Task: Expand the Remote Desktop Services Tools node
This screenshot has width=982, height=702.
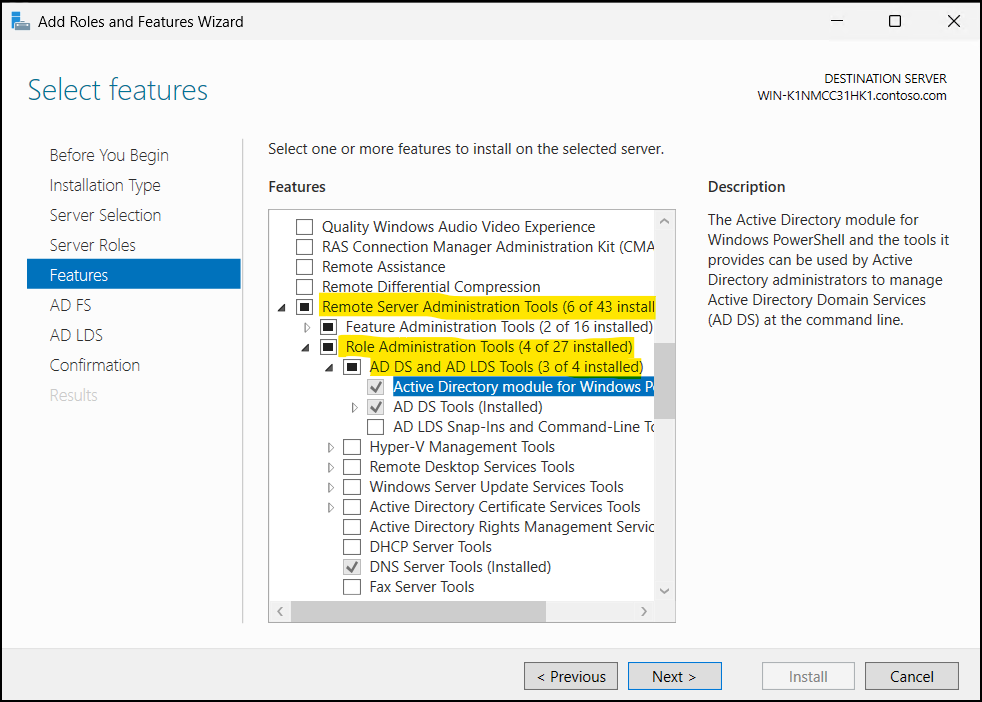Action: (x=328, y=466)
